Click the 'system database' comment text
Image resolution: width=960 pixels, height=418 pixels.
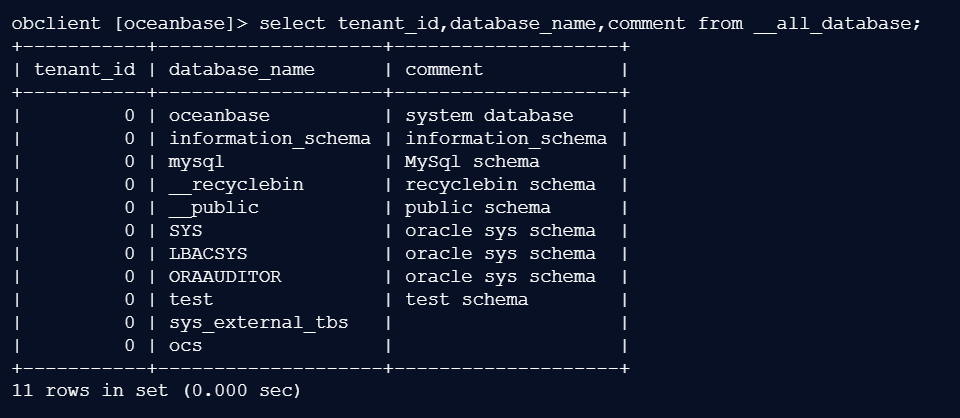pyautogui.click(x=489, y=115)
